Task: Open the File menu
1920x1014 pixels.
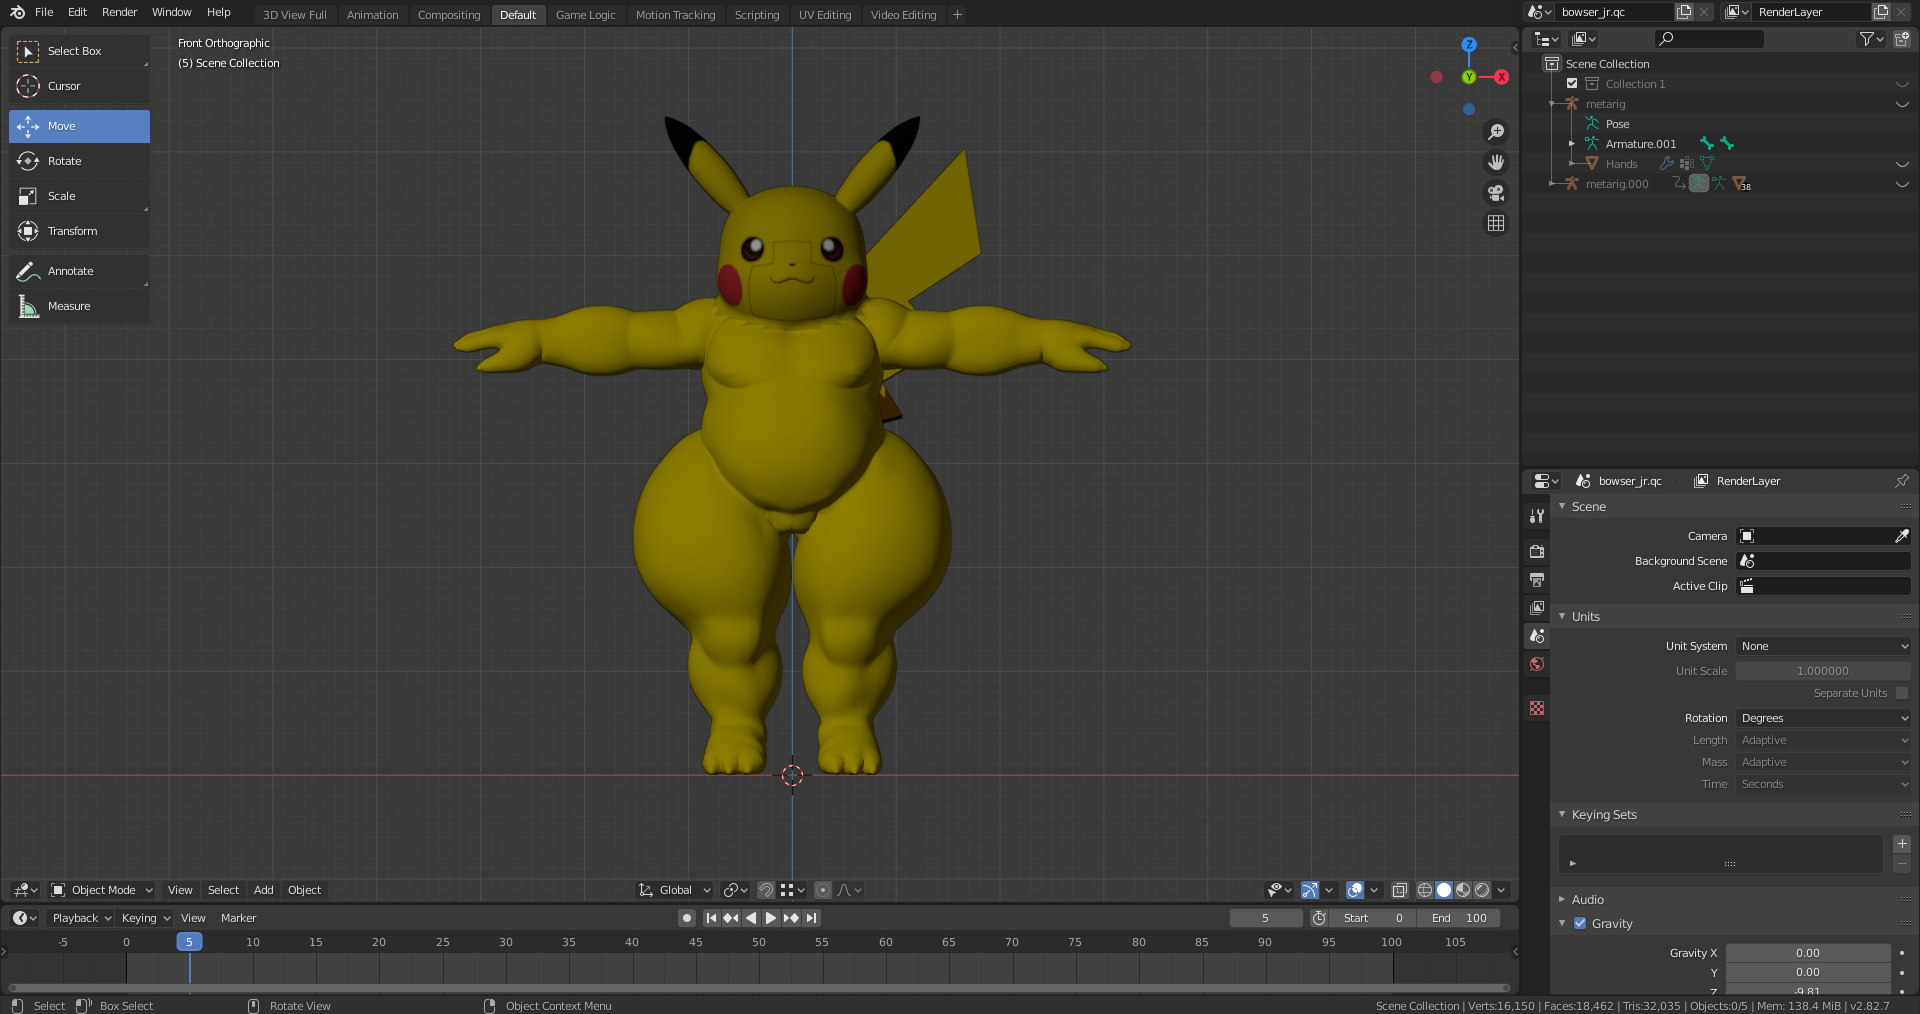Action: coord(44,12)
